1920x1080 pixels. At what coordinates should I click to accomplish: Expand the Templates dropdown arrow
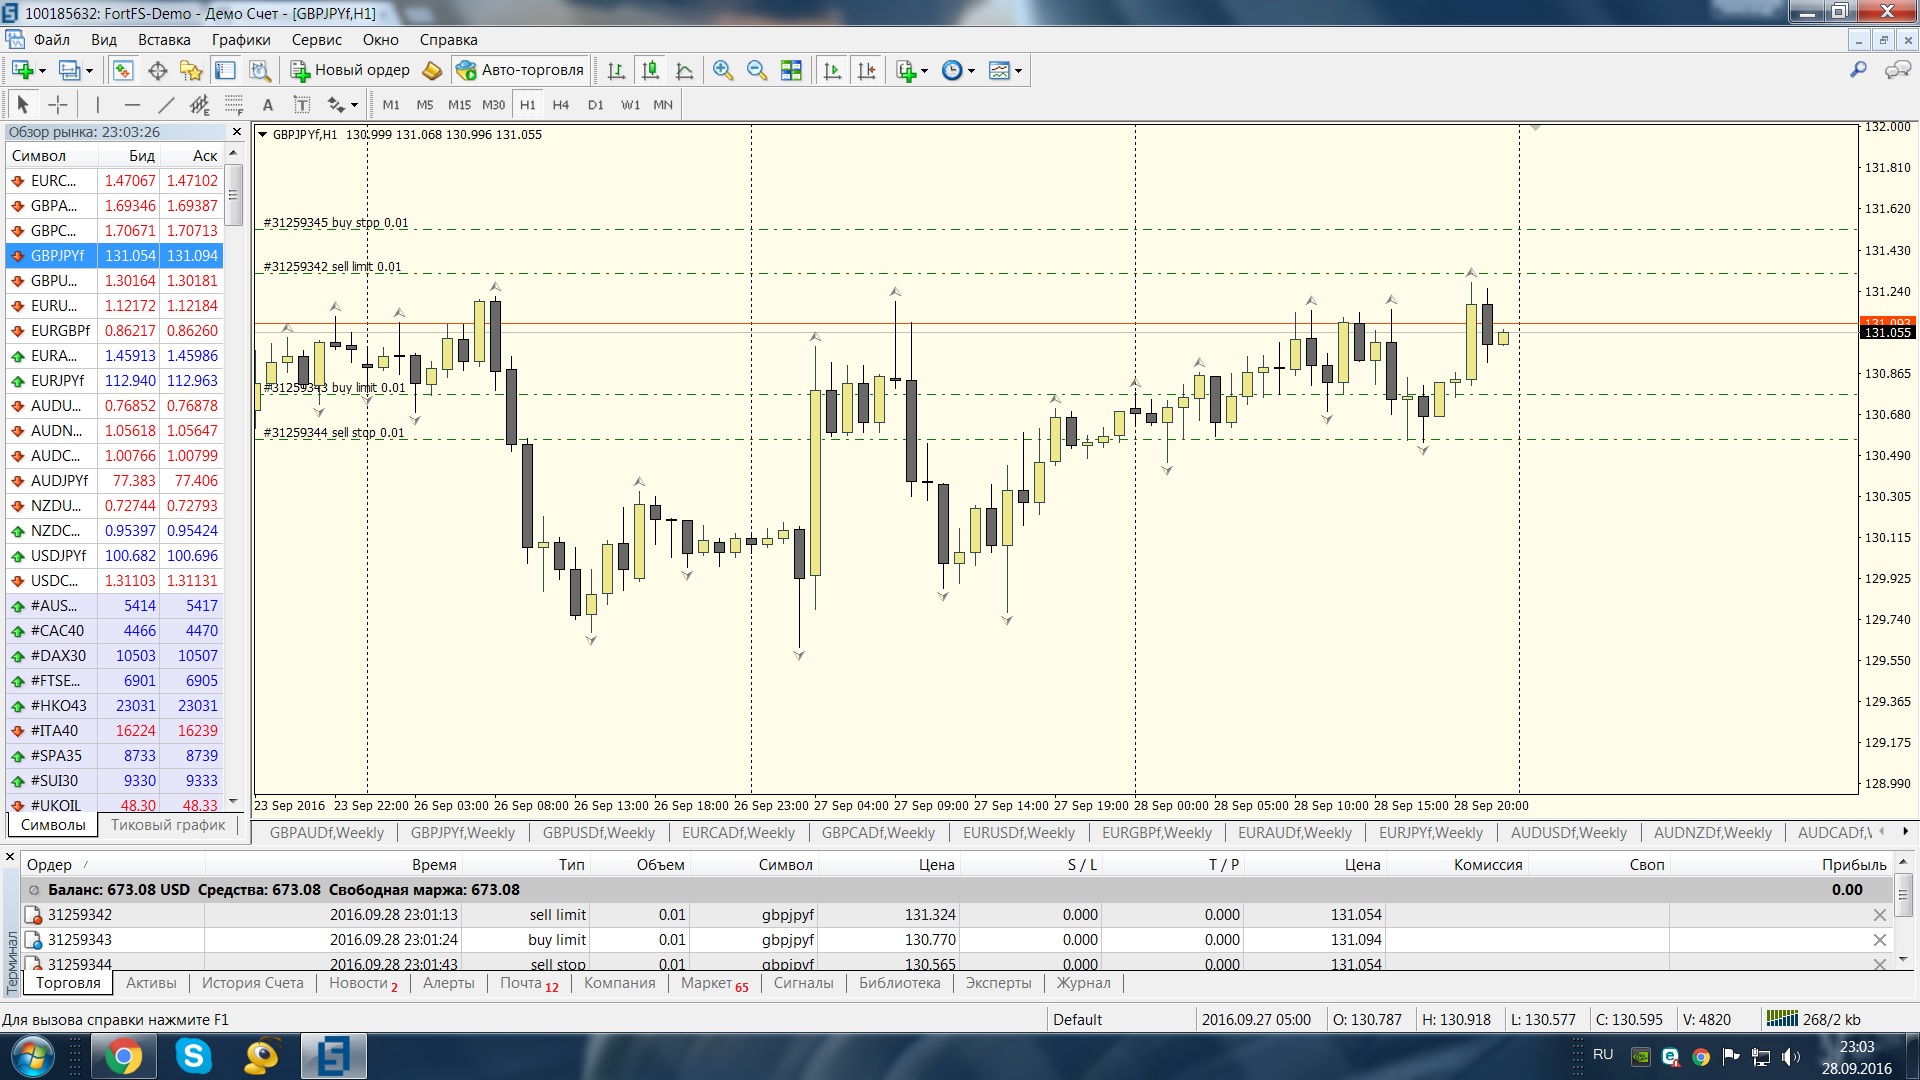coord(1018,70)
